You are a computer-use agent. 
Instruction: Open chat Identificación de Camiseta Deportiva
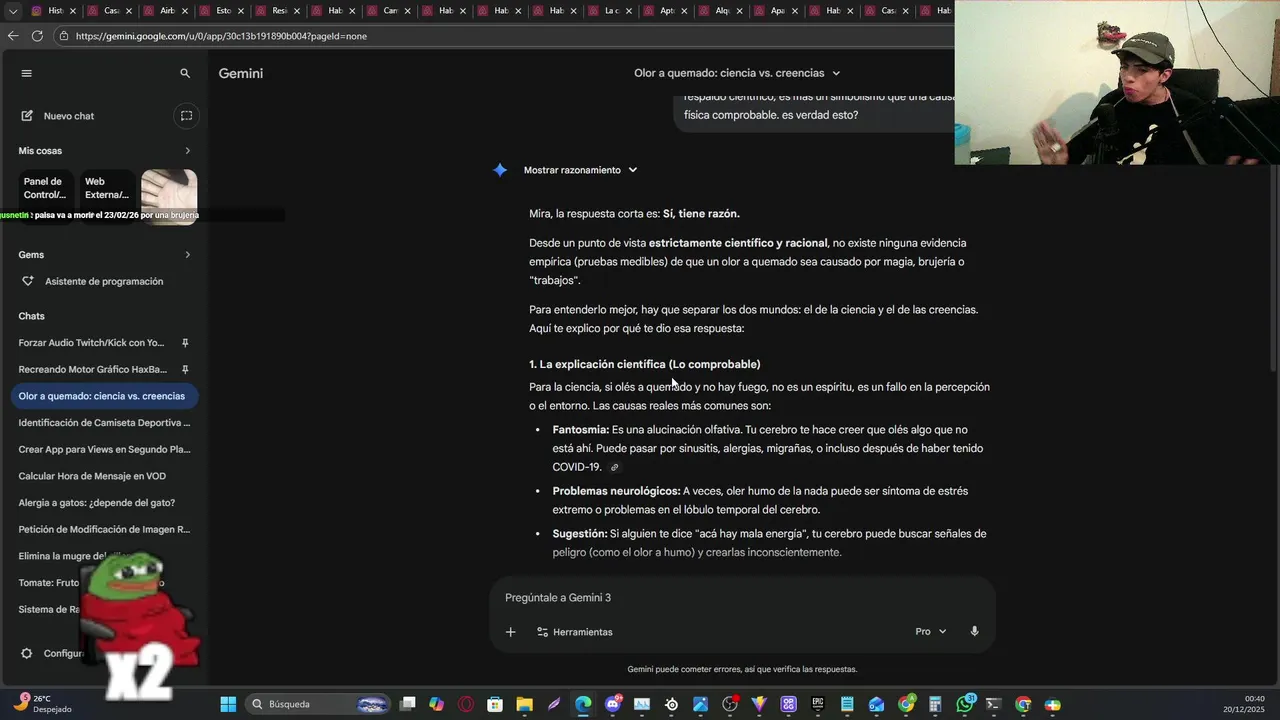(104, 423)
